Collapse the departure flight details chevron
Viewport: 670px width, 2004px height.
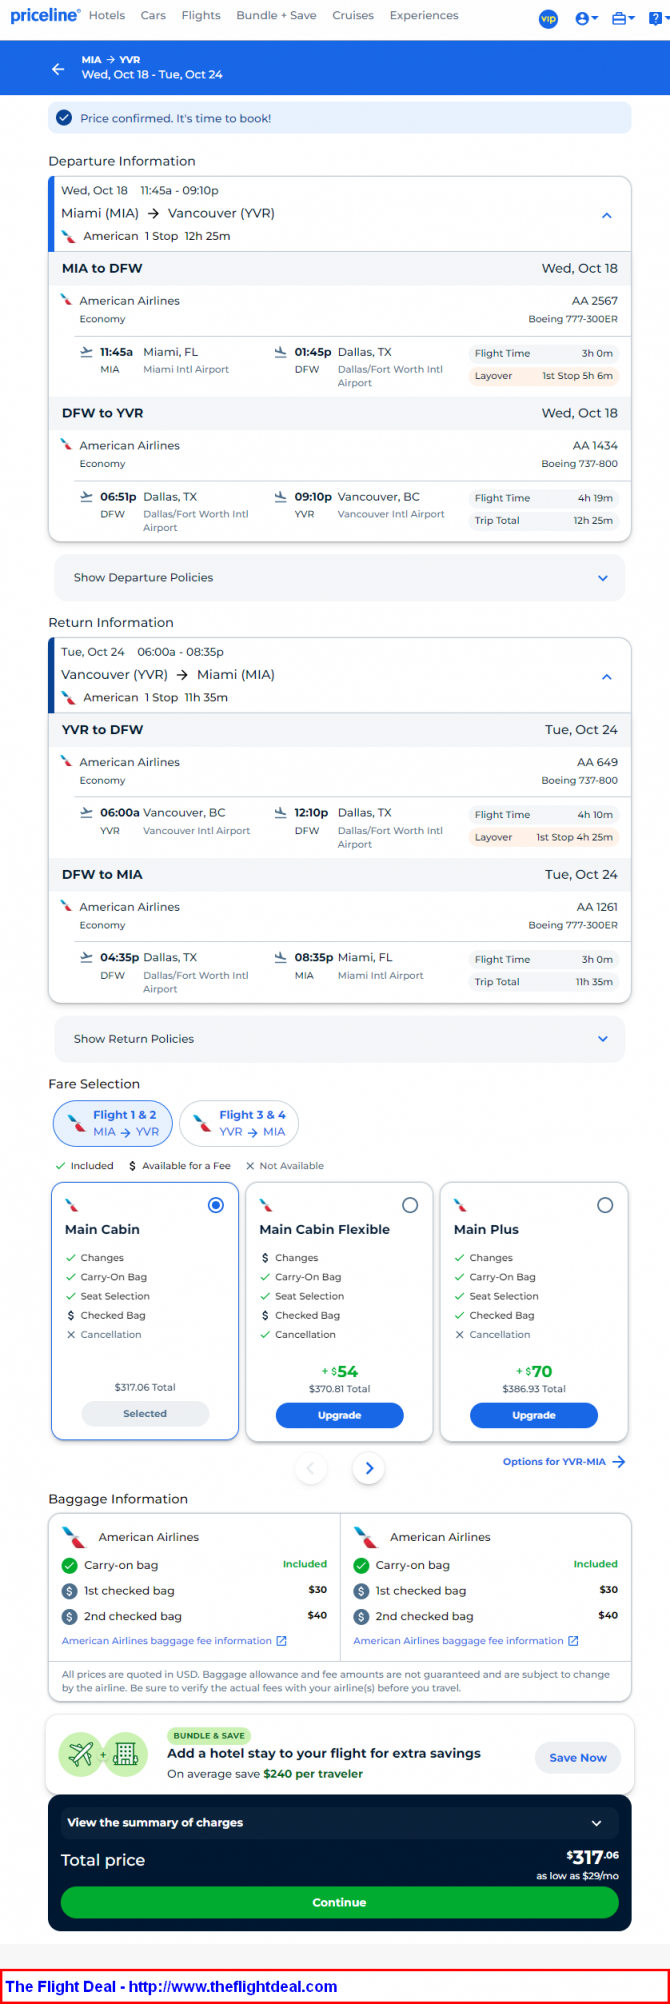point(606,215)
